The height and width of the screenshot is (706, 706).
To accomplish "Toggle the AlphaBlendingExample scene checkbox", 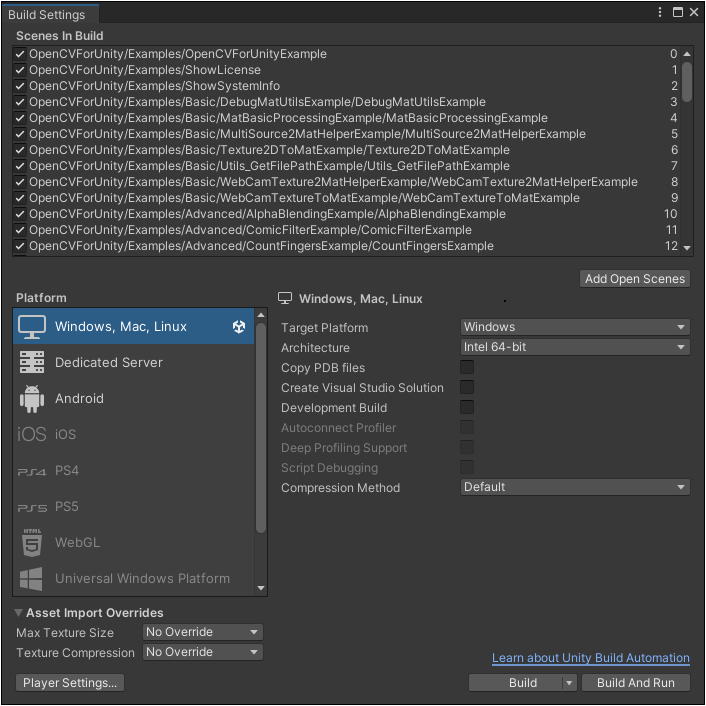I will click(x=19, y=214).
